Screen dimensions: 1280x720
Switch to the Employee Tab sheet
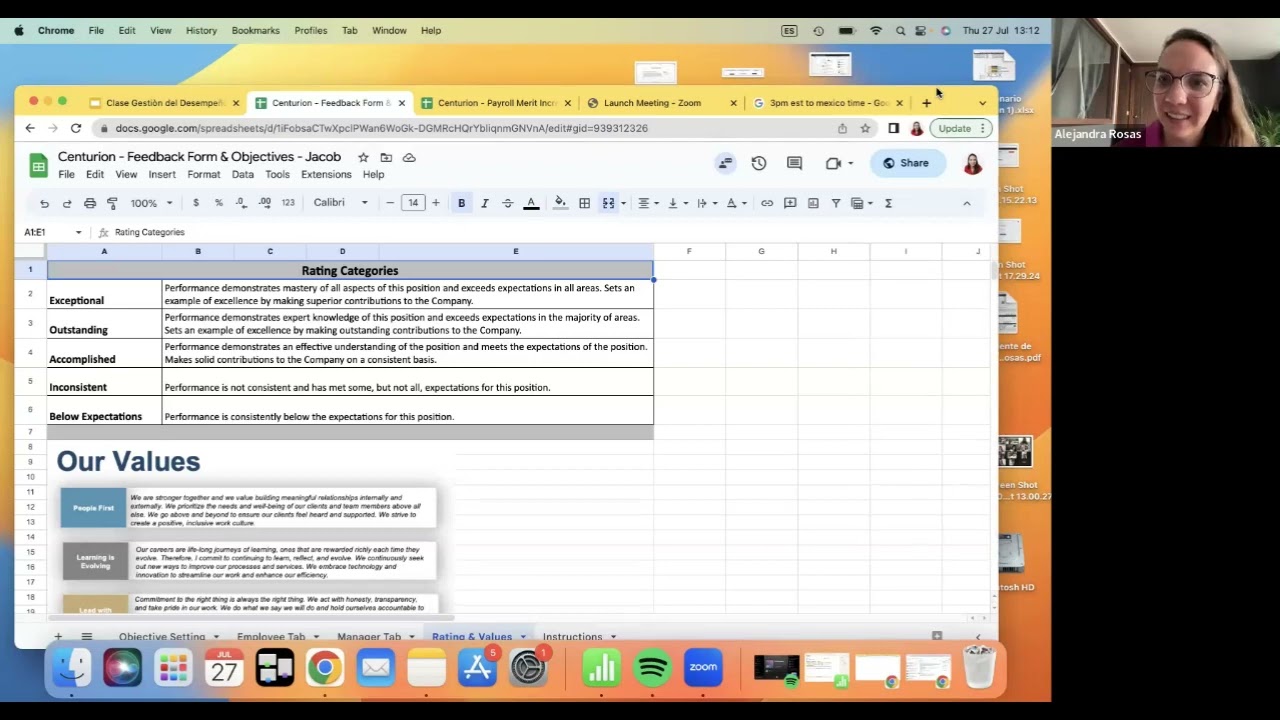pyautogui.click(x=271, y=637)
